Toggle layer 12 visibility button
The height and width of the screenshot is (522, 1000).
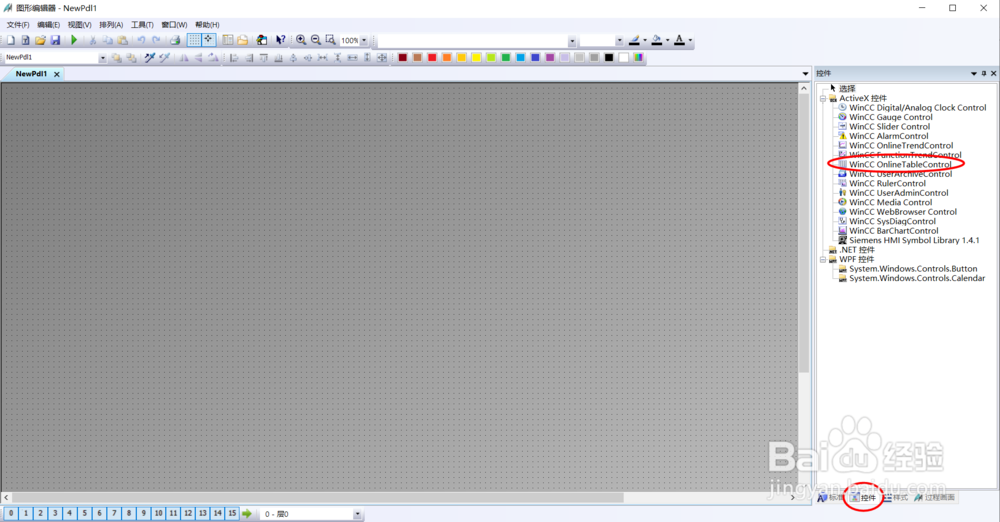188,513
